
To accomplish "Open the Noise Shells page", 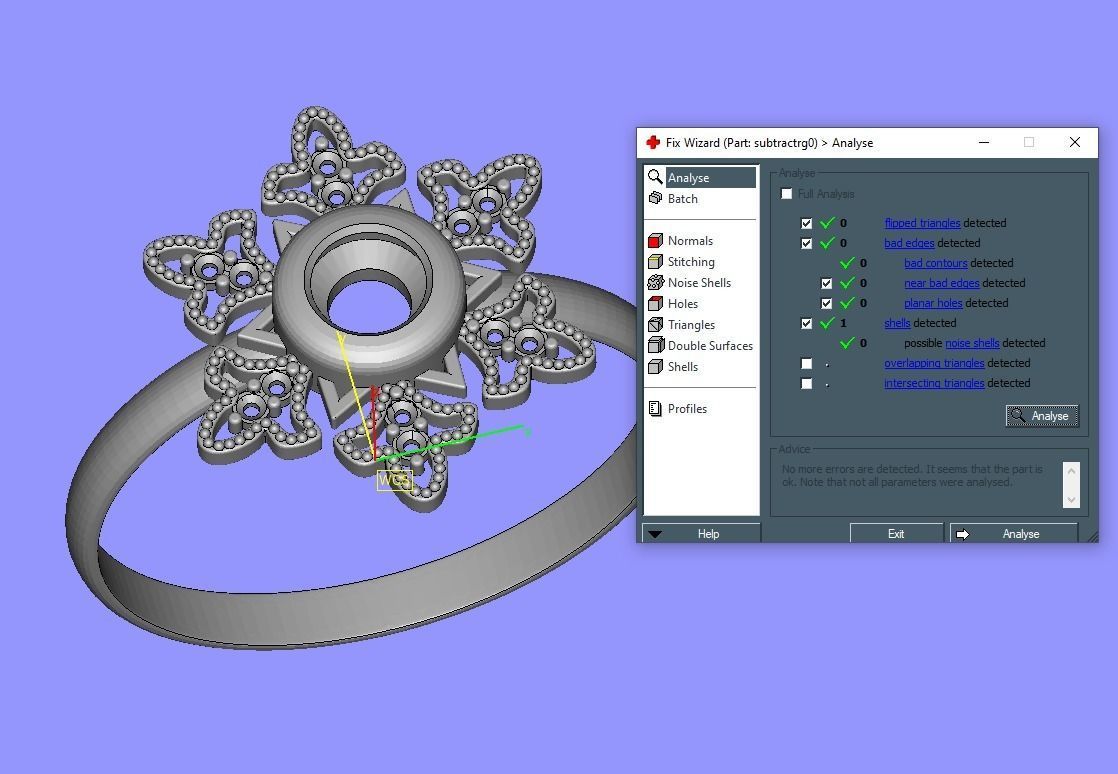I will pyautogui.click(x=699, y=283).
